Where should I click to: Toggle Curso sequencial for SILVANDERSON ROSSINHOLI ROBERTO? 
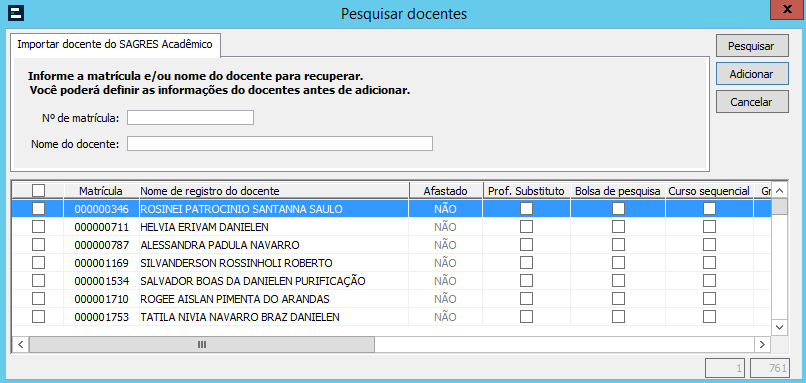(709, 263)
